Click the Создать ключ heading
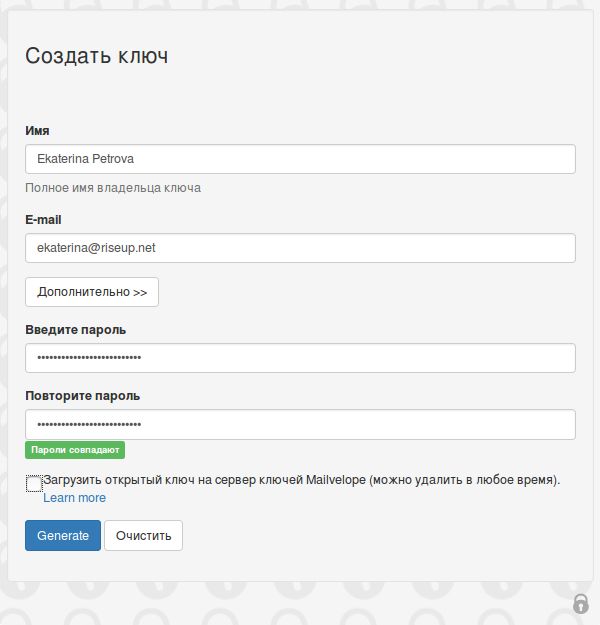Image resolution: width=600 pixels, height=625 pixels. (x=96, y=56)
